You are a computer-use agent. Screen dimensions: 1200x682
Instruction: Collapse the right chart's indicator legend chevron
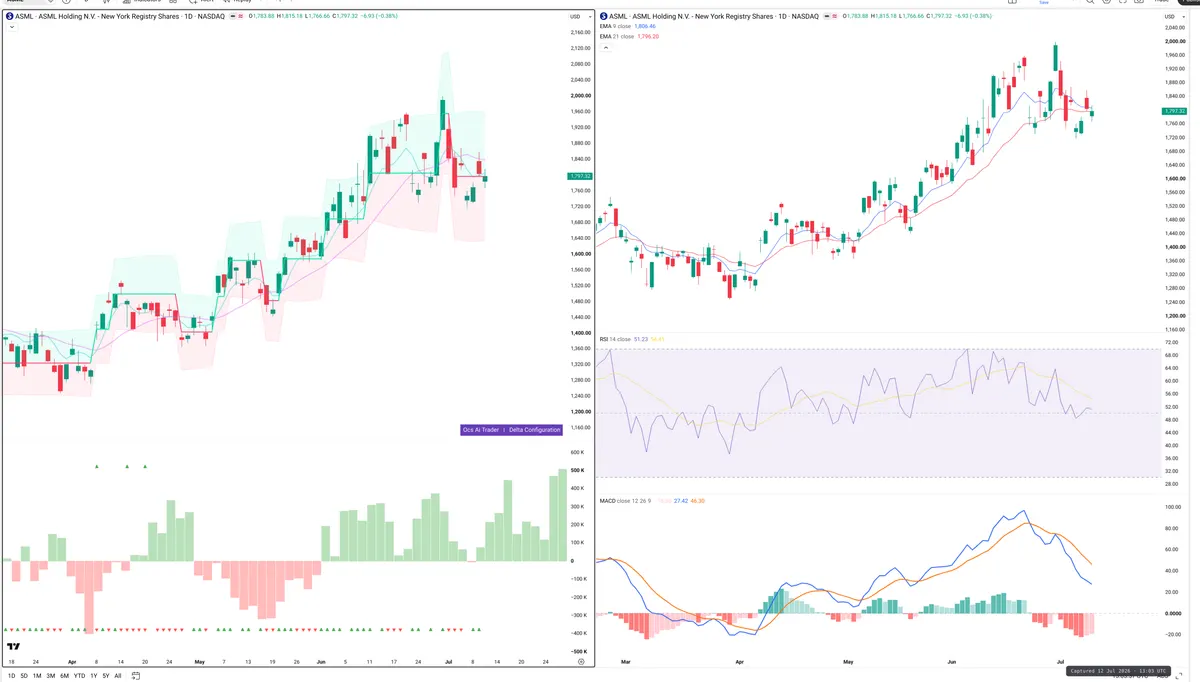[605, 47]
